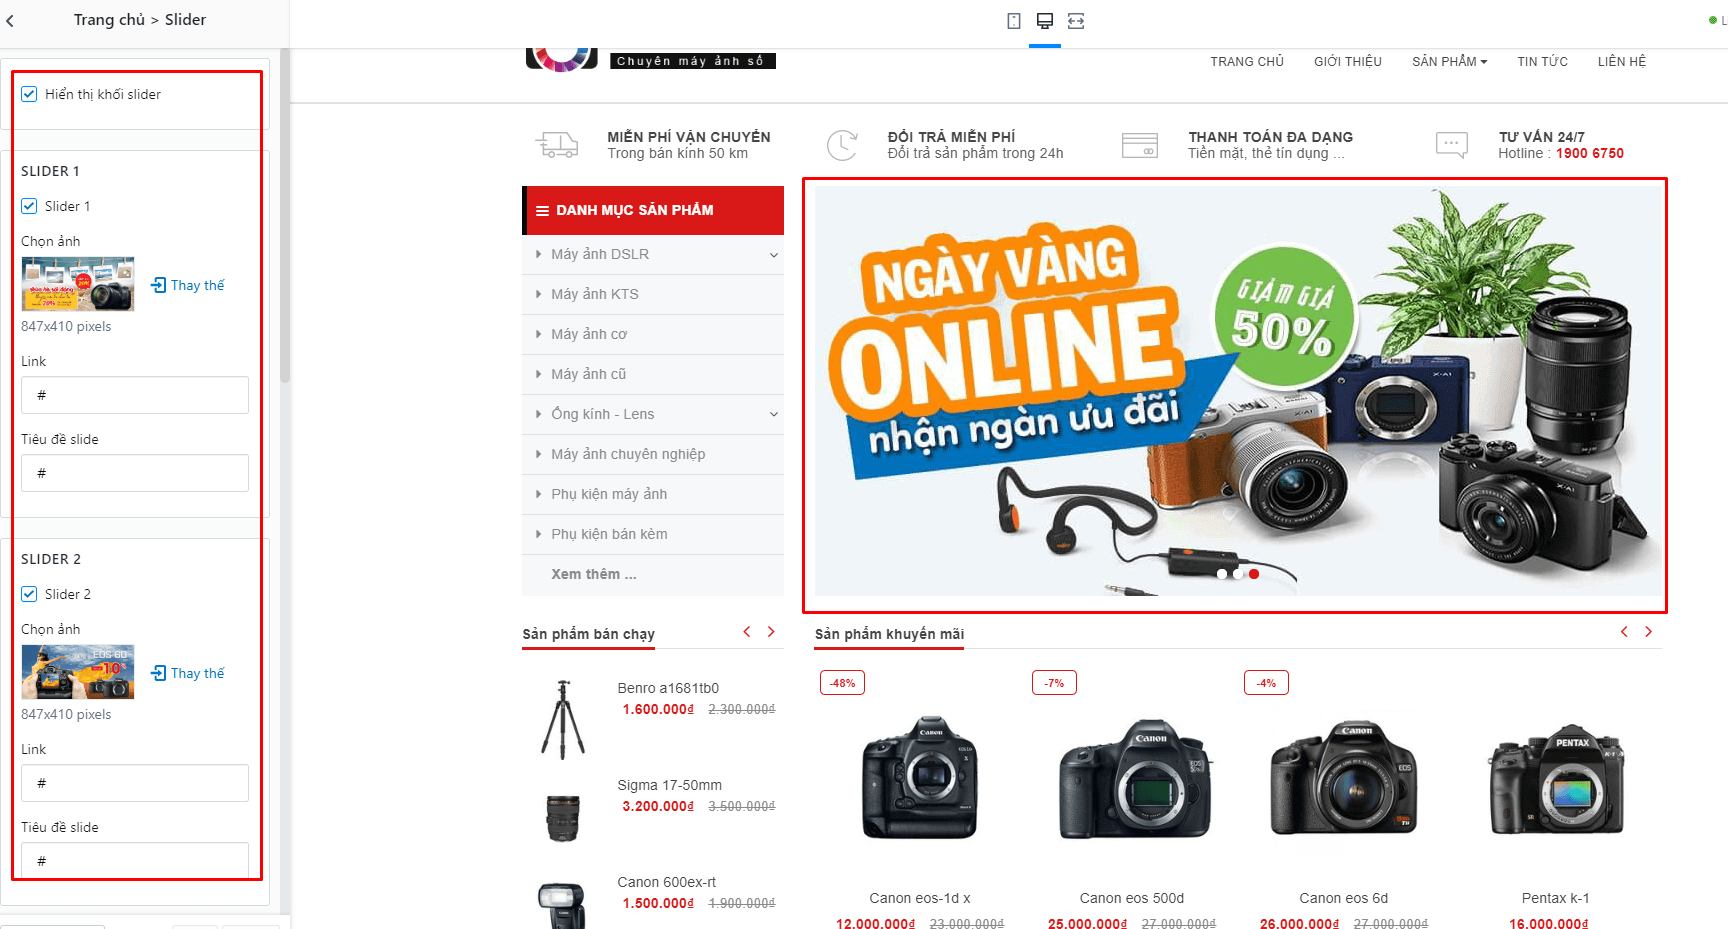
Task: Focus Tiêu đề slide field under Slider 1
Action: point(135,473)
